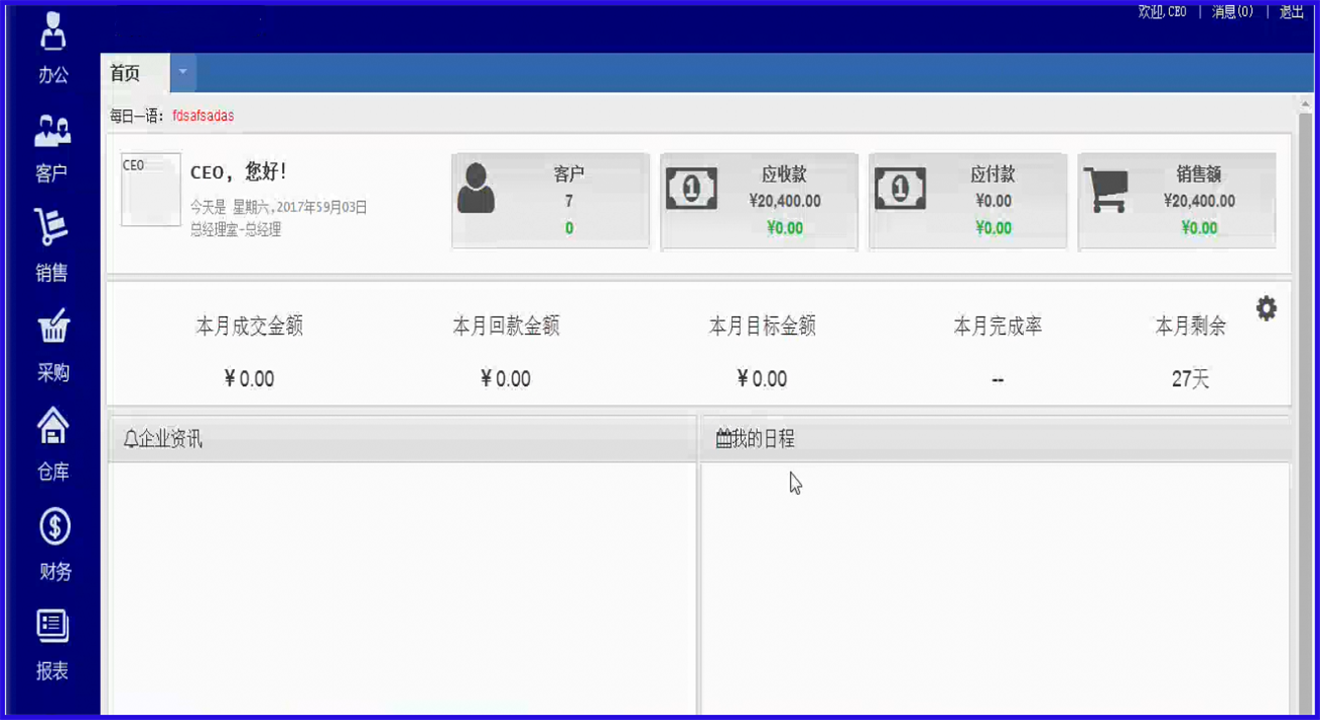
Task: Click the 应收款 receivables card
Action: click(759, 200)
